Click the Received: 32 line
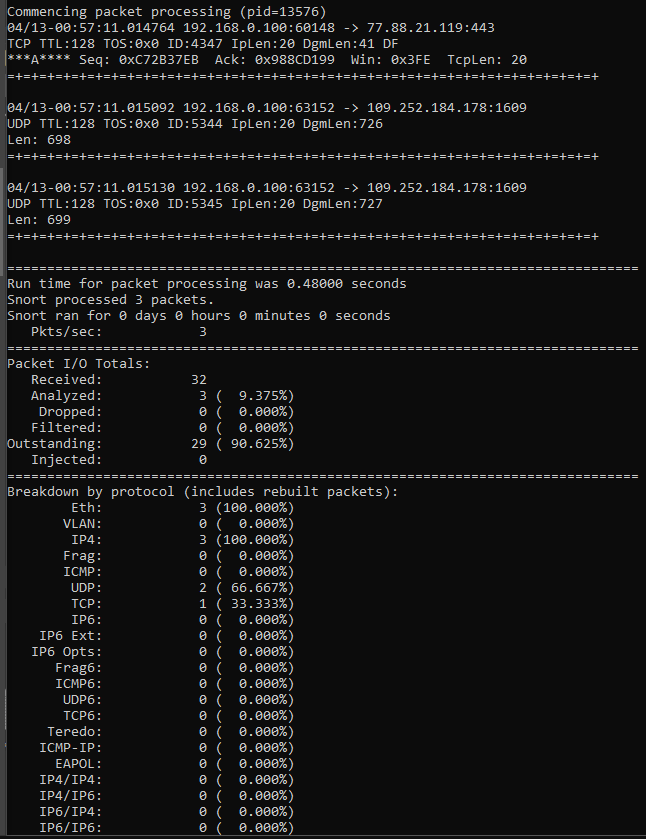The image size is (646, 839). tap(119, 379)
